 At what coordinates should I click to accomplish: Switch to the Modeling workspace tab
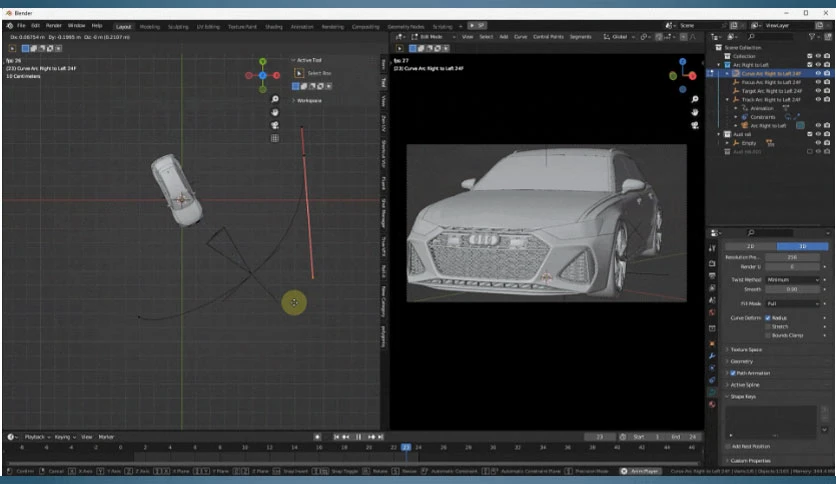coord(149,26)
